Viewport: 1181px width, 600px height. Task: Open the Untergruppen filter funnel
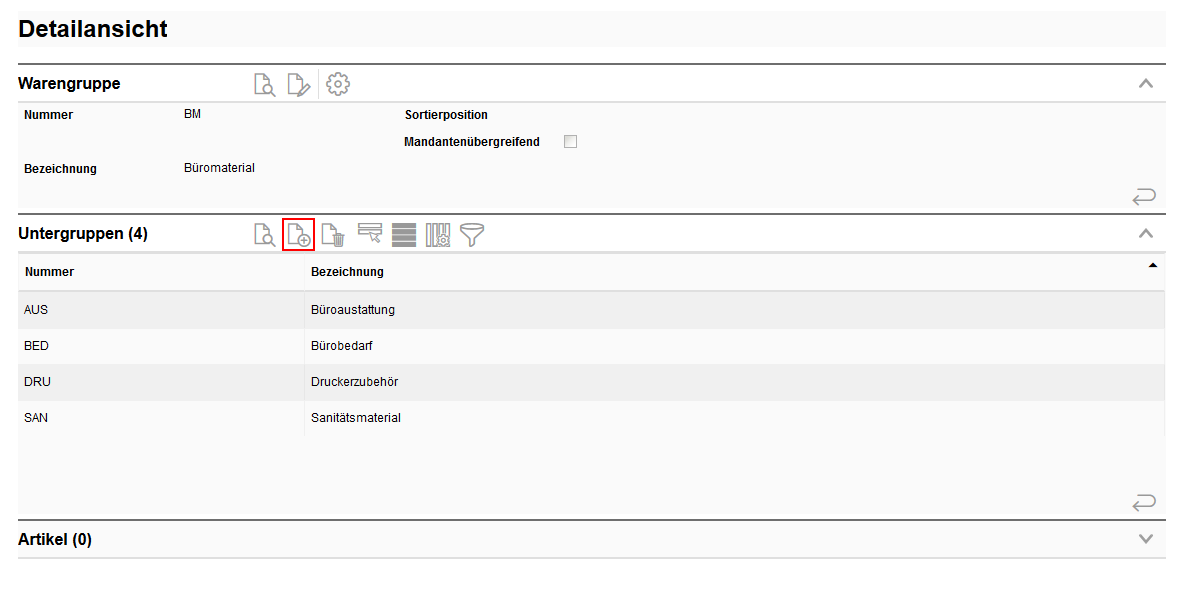click(x=471, y=235)
